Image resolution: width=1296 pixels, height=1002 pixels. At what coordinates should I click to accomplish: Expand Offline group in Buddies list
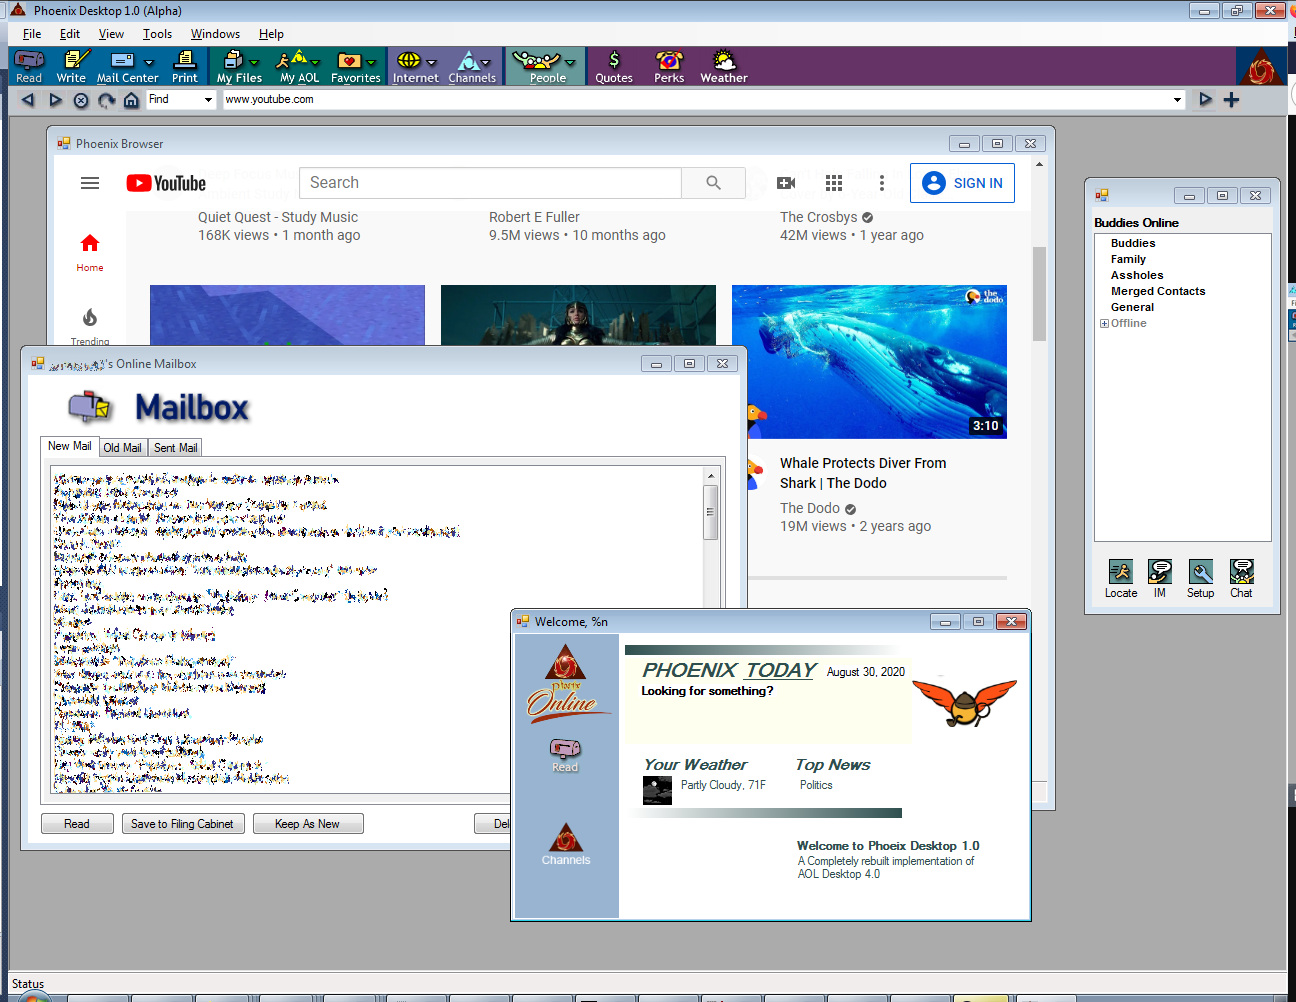1104,324
